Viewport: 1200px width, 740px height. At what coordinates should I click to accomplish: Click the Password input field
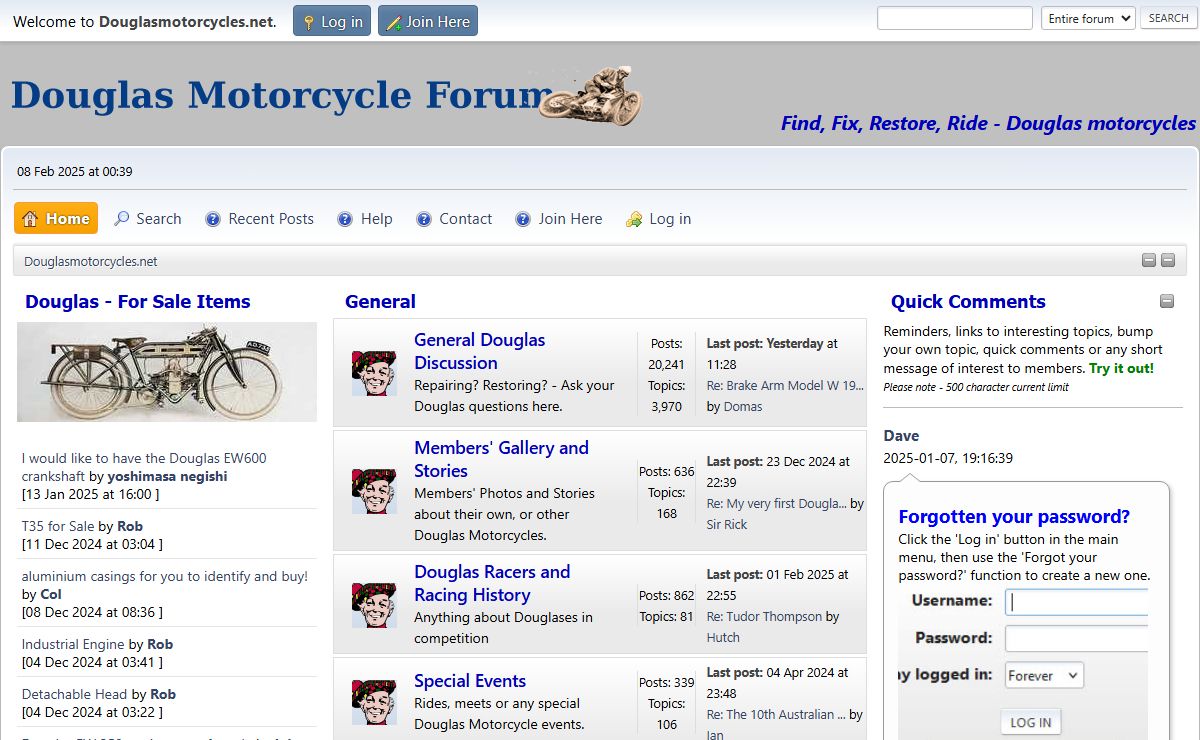pyautogui.click(x=1076, y=639)
